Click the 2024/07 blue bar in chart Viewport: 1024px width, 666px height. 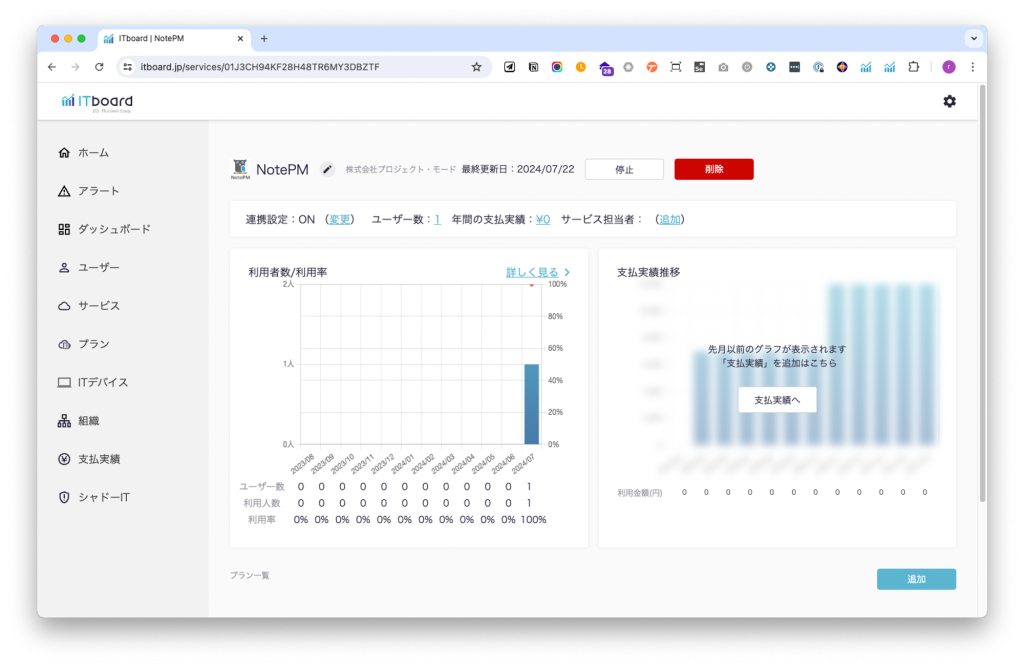point(532,404)
